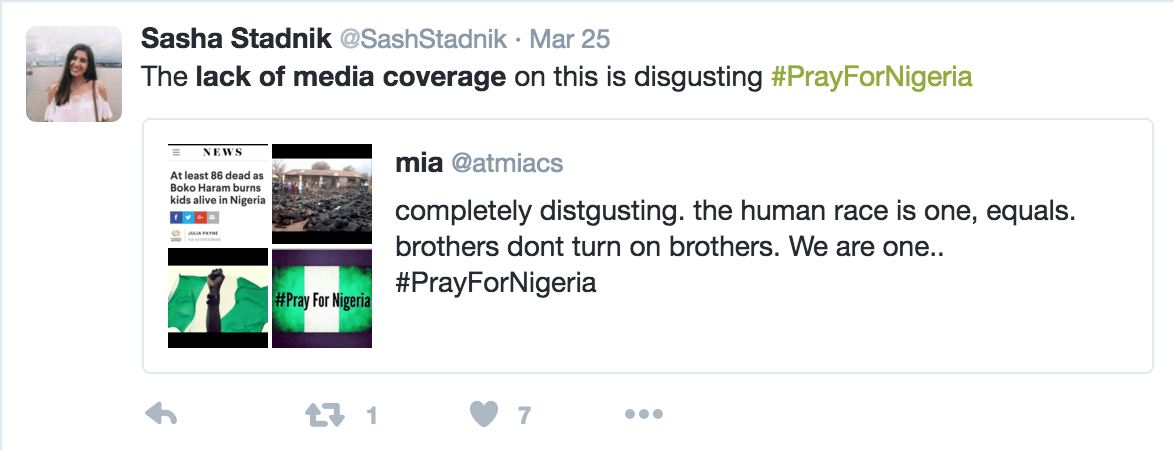The width and height of the screenshot is (1174, 450).
Task: Click the Mar 25 timestamp
Action: pyautogui.click(x=570, y=39)
